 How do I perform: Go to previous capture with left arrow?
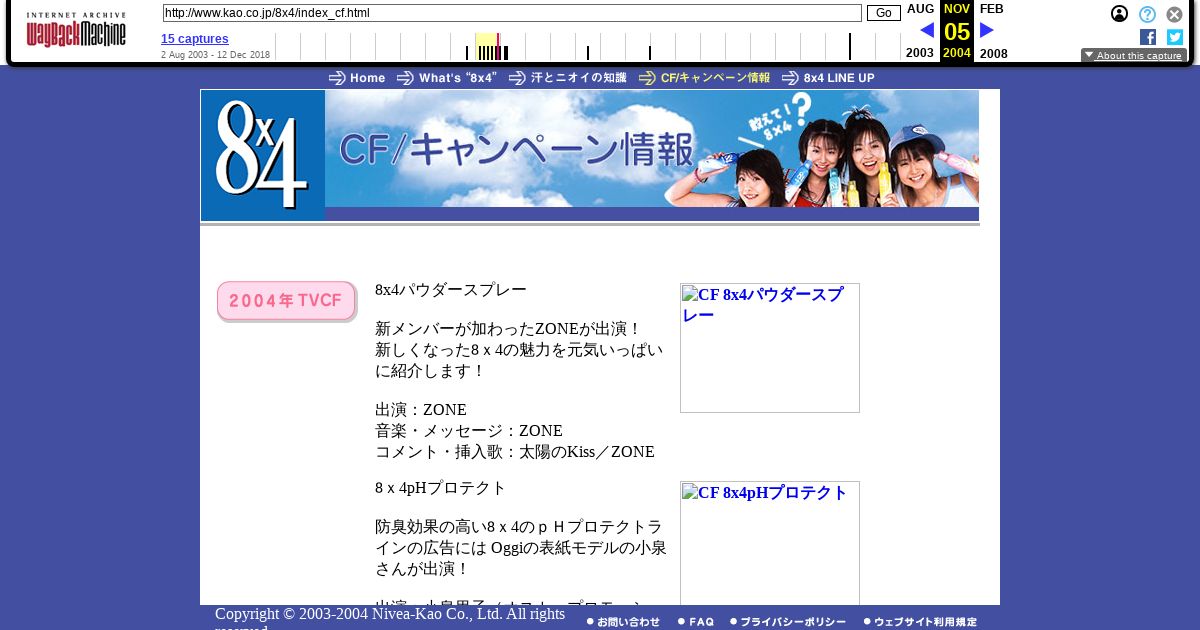pos(927,30)
